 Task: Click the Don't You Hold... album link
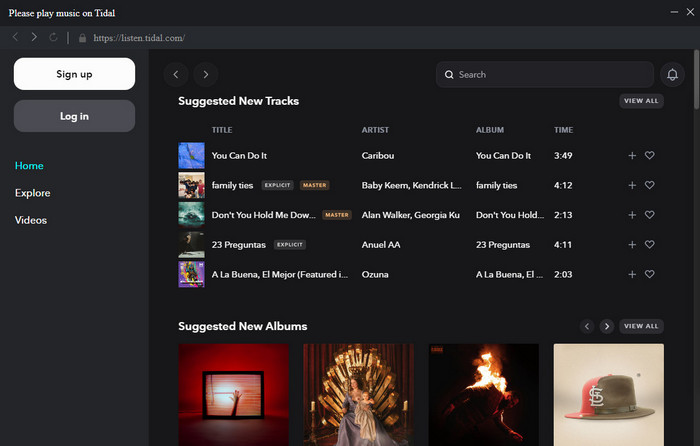(510, 215)
